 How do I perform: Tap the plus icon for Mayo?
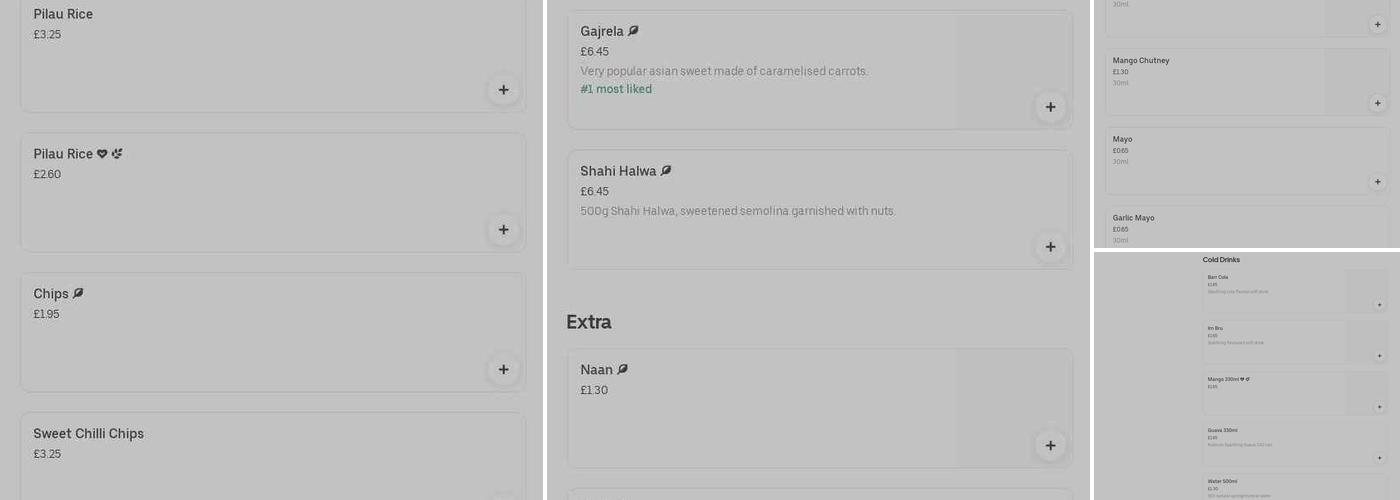tap(1377, 182)
